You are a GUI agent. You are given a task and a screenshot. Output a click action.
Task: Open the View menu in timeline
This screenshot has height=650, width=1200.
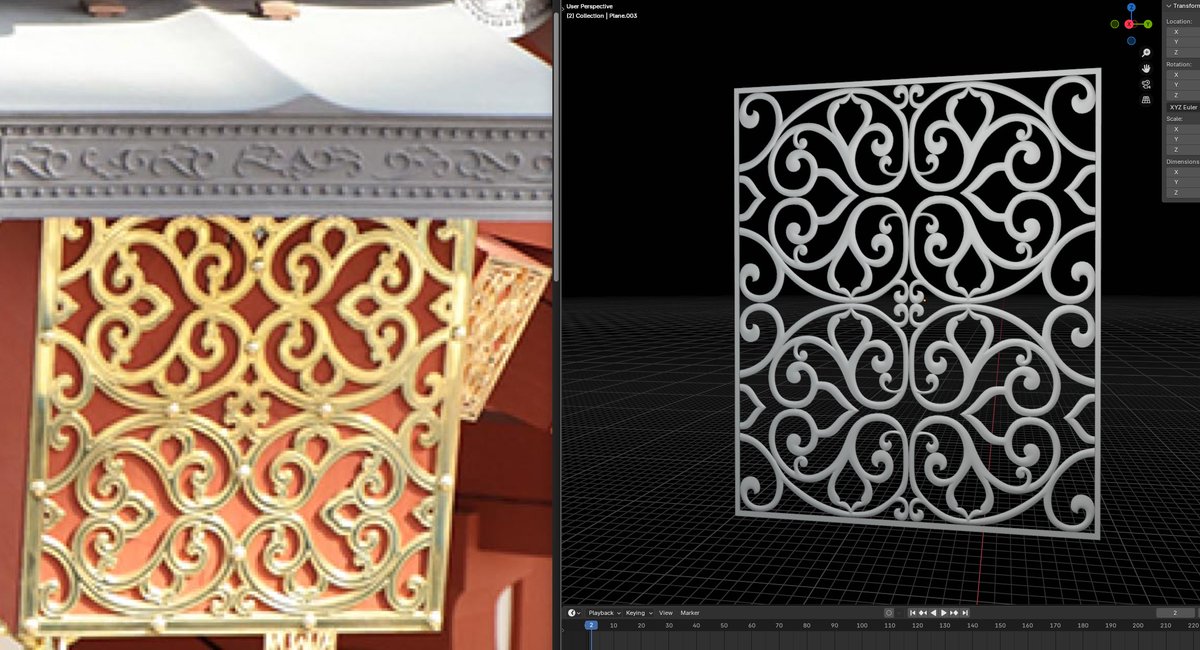(x=665, y=612)
